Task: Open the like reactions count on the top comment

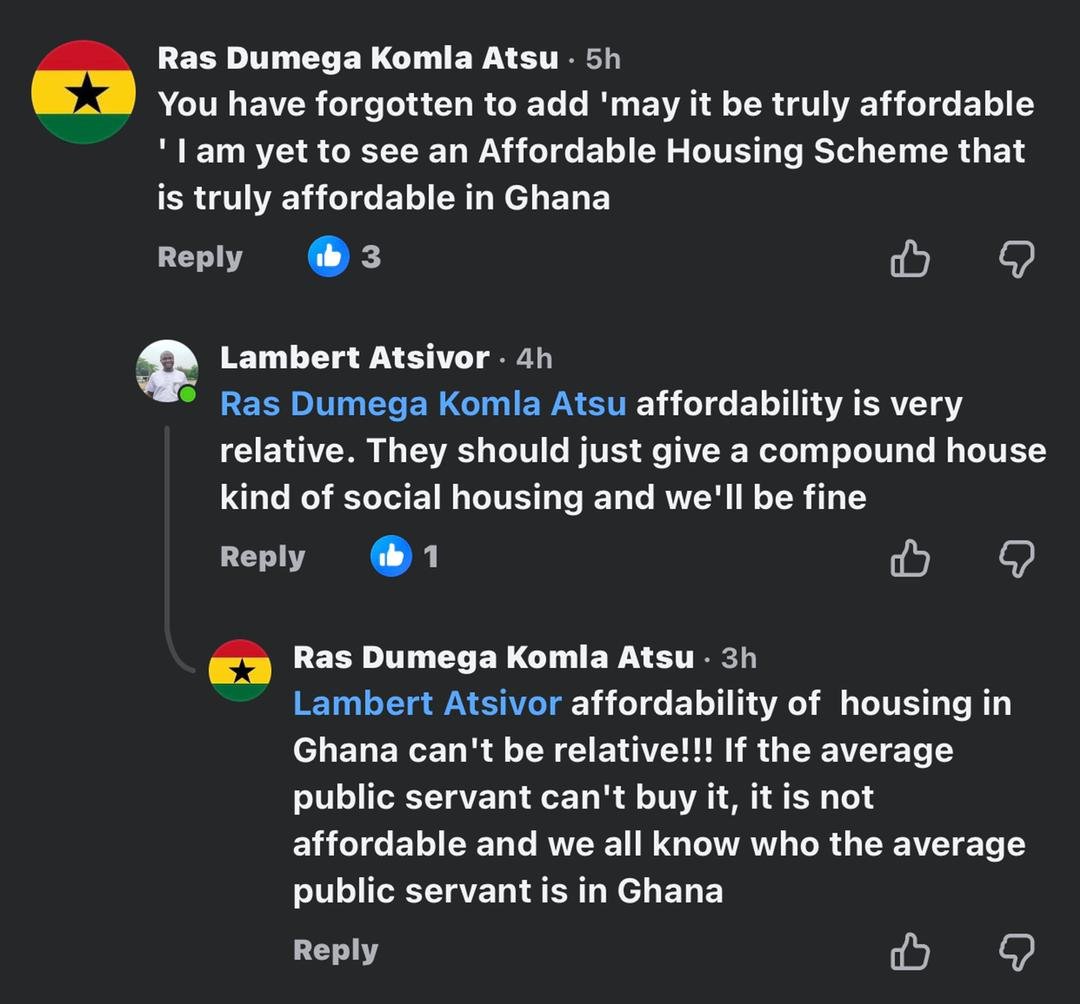Action: click(343, 257)
